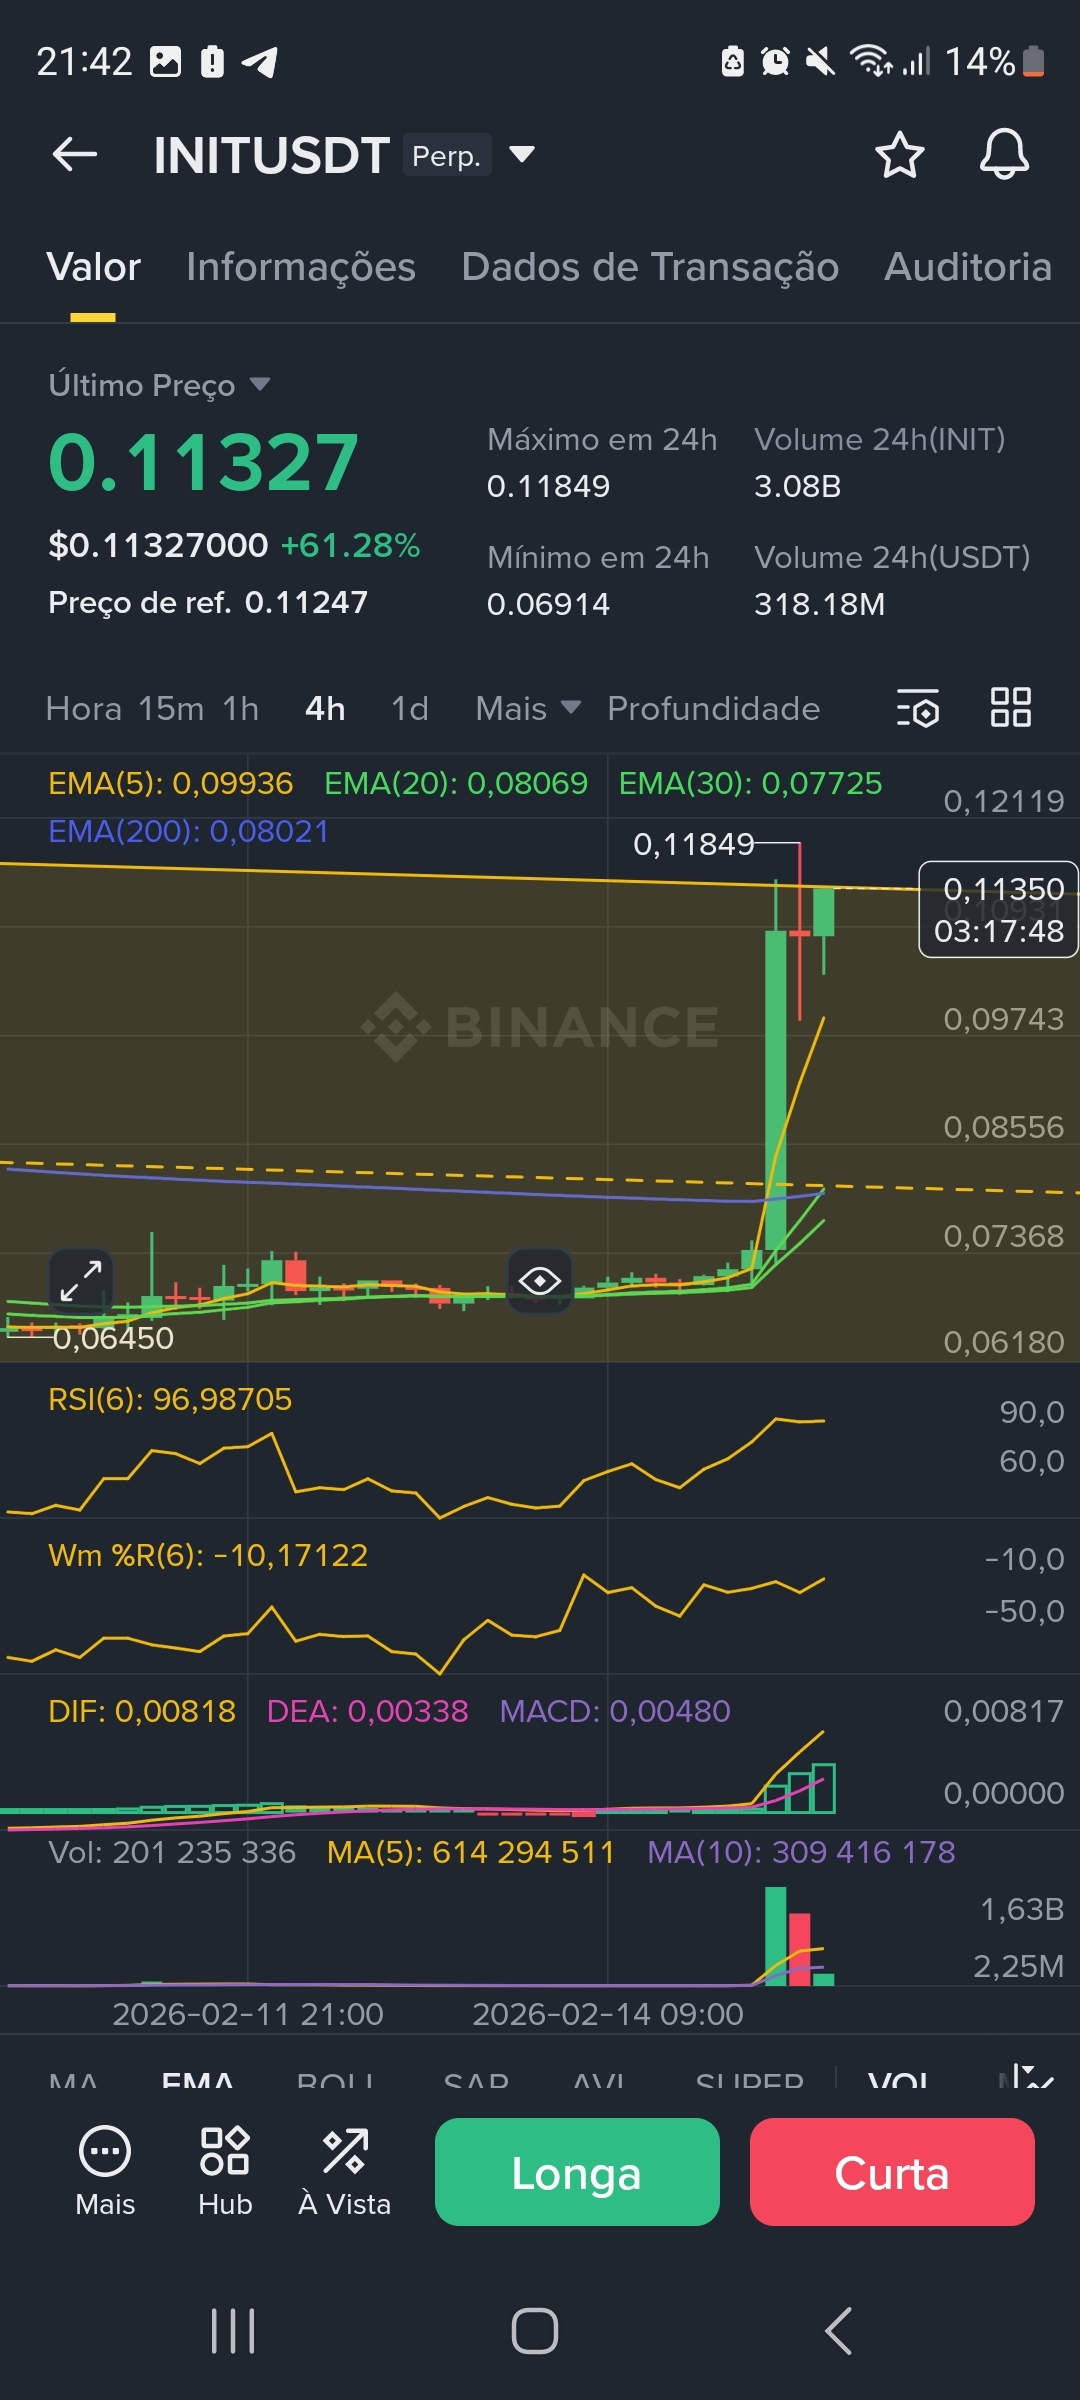Open the Profundidade depth view

[x=713, y=709]
